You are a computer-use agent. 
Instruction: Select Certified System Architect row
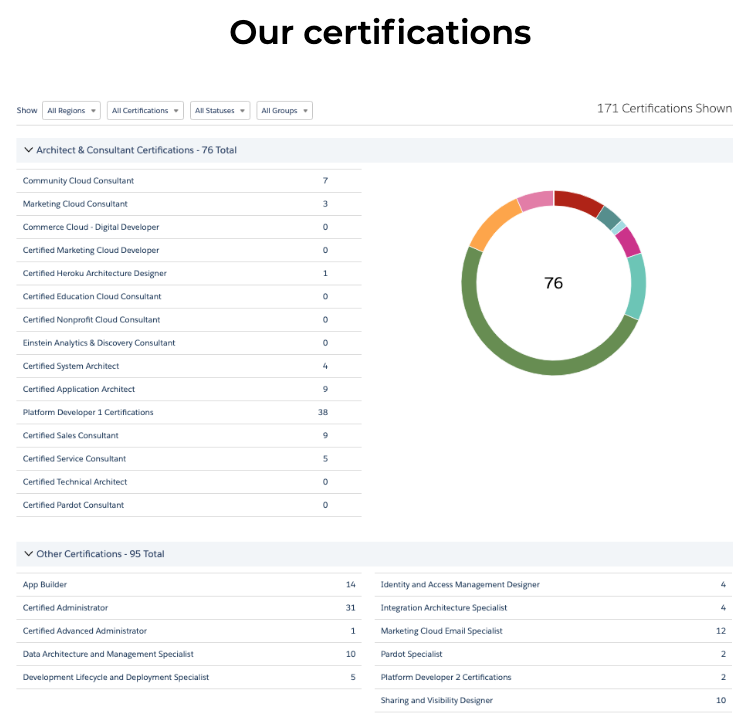(x=189, y=366)
